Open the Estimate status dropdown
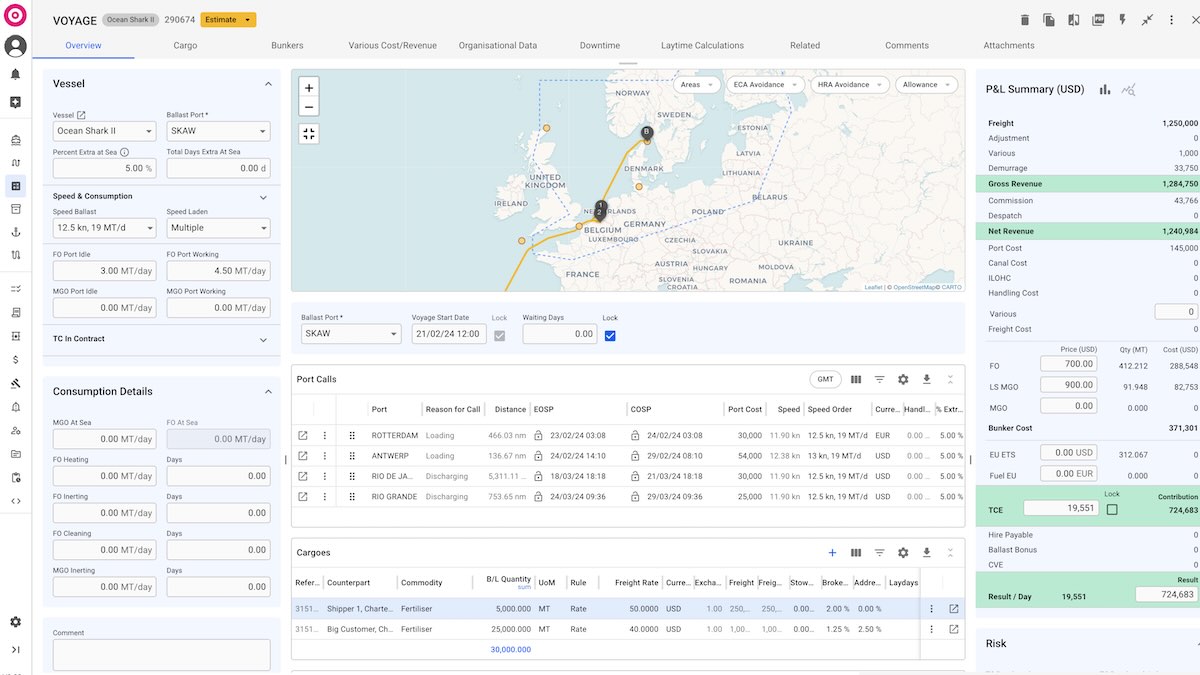 228,20
